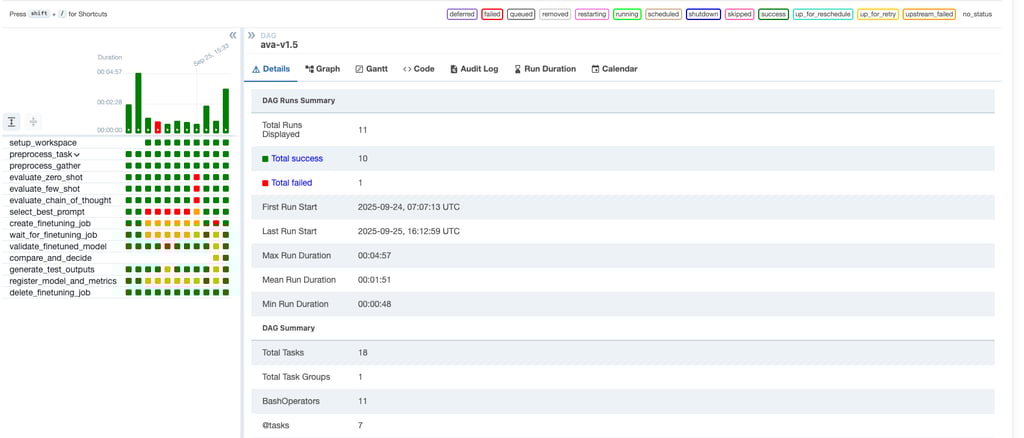Click the skipped status legend chip
This screenshot has width=1024, height=438.
739,14
